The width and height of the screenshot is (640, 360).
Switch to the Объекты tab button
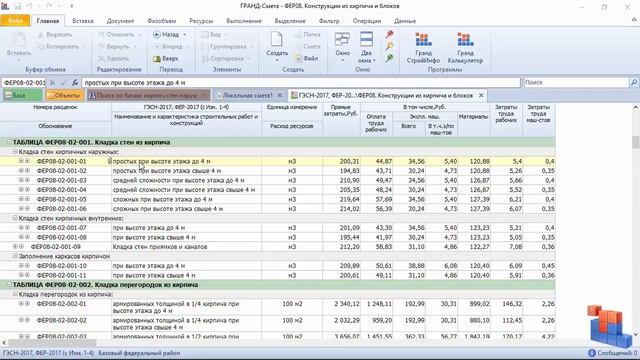(64, 95)
